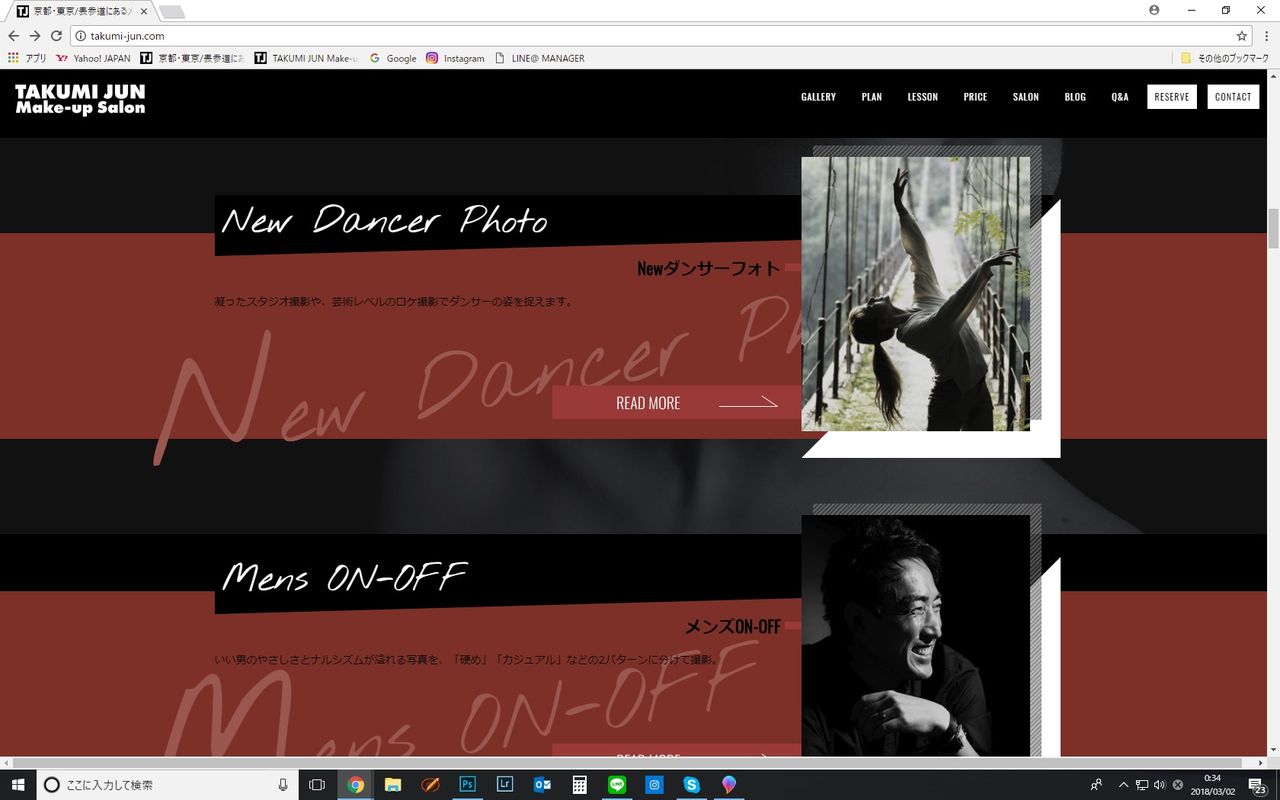This screenshot has width=1280, height=800.
Task: Open Skype from the taskbar
Action: [692, 785]
